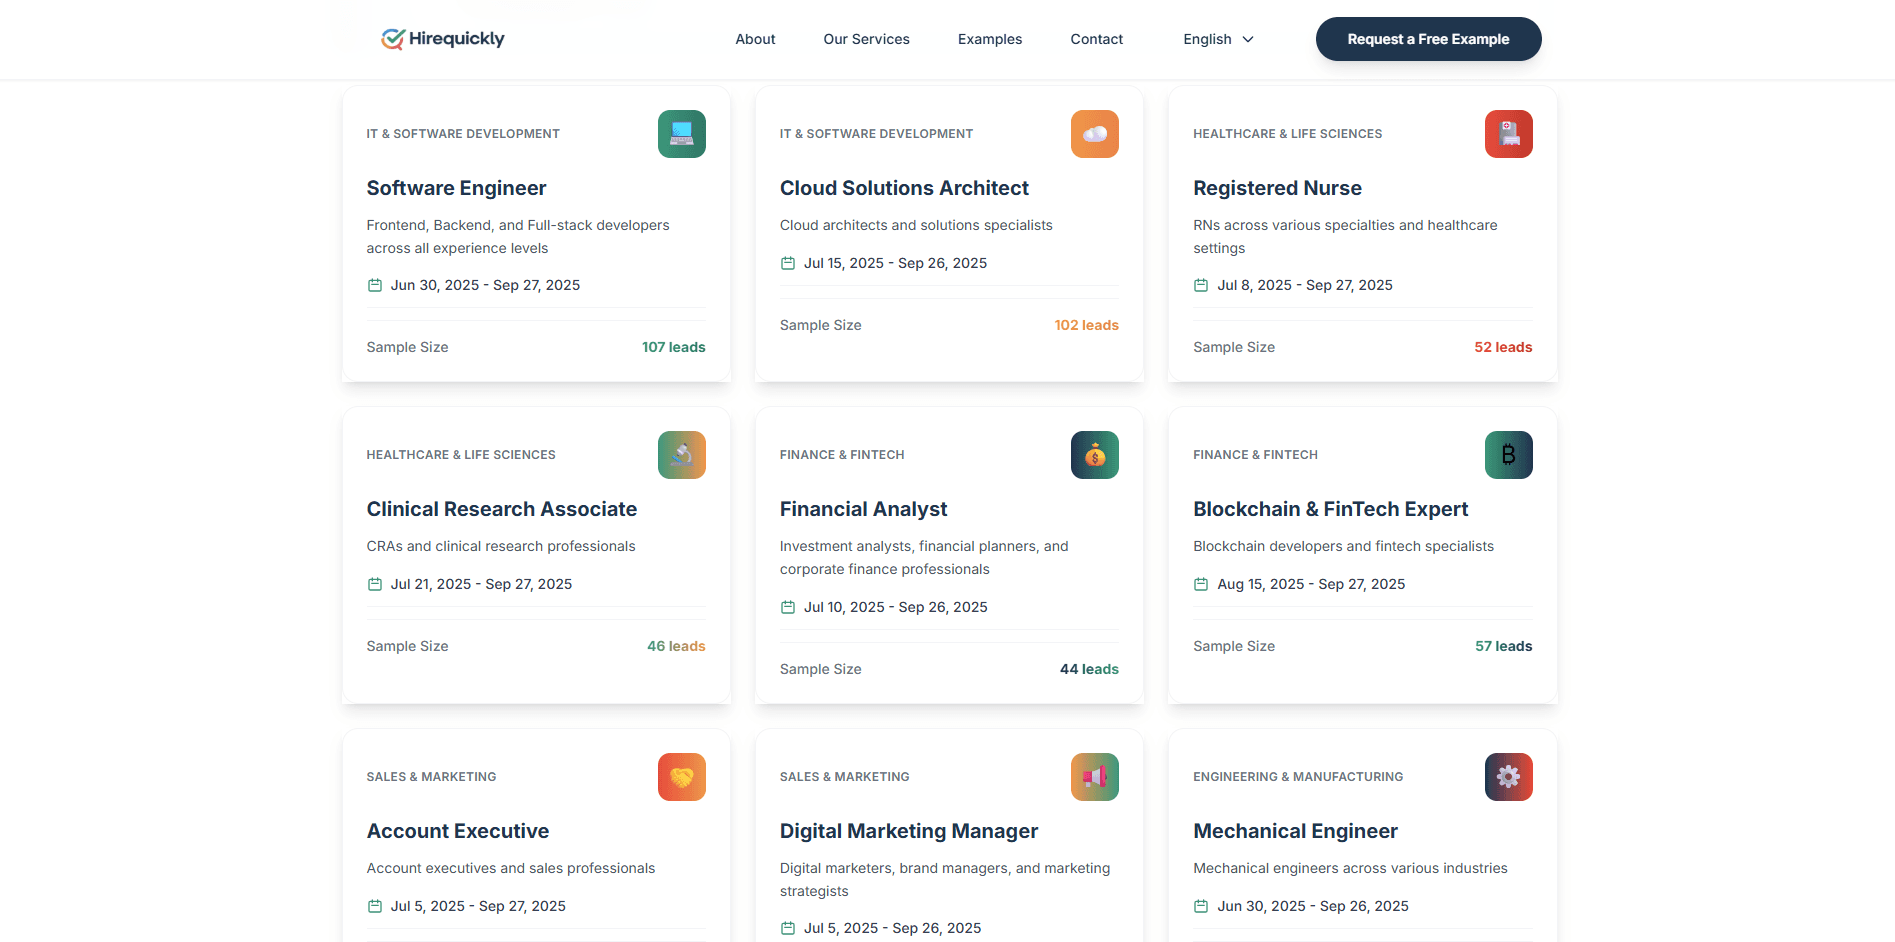Click calendar icon beside Jul 21, 2025 date range

(x=375, y=584)
